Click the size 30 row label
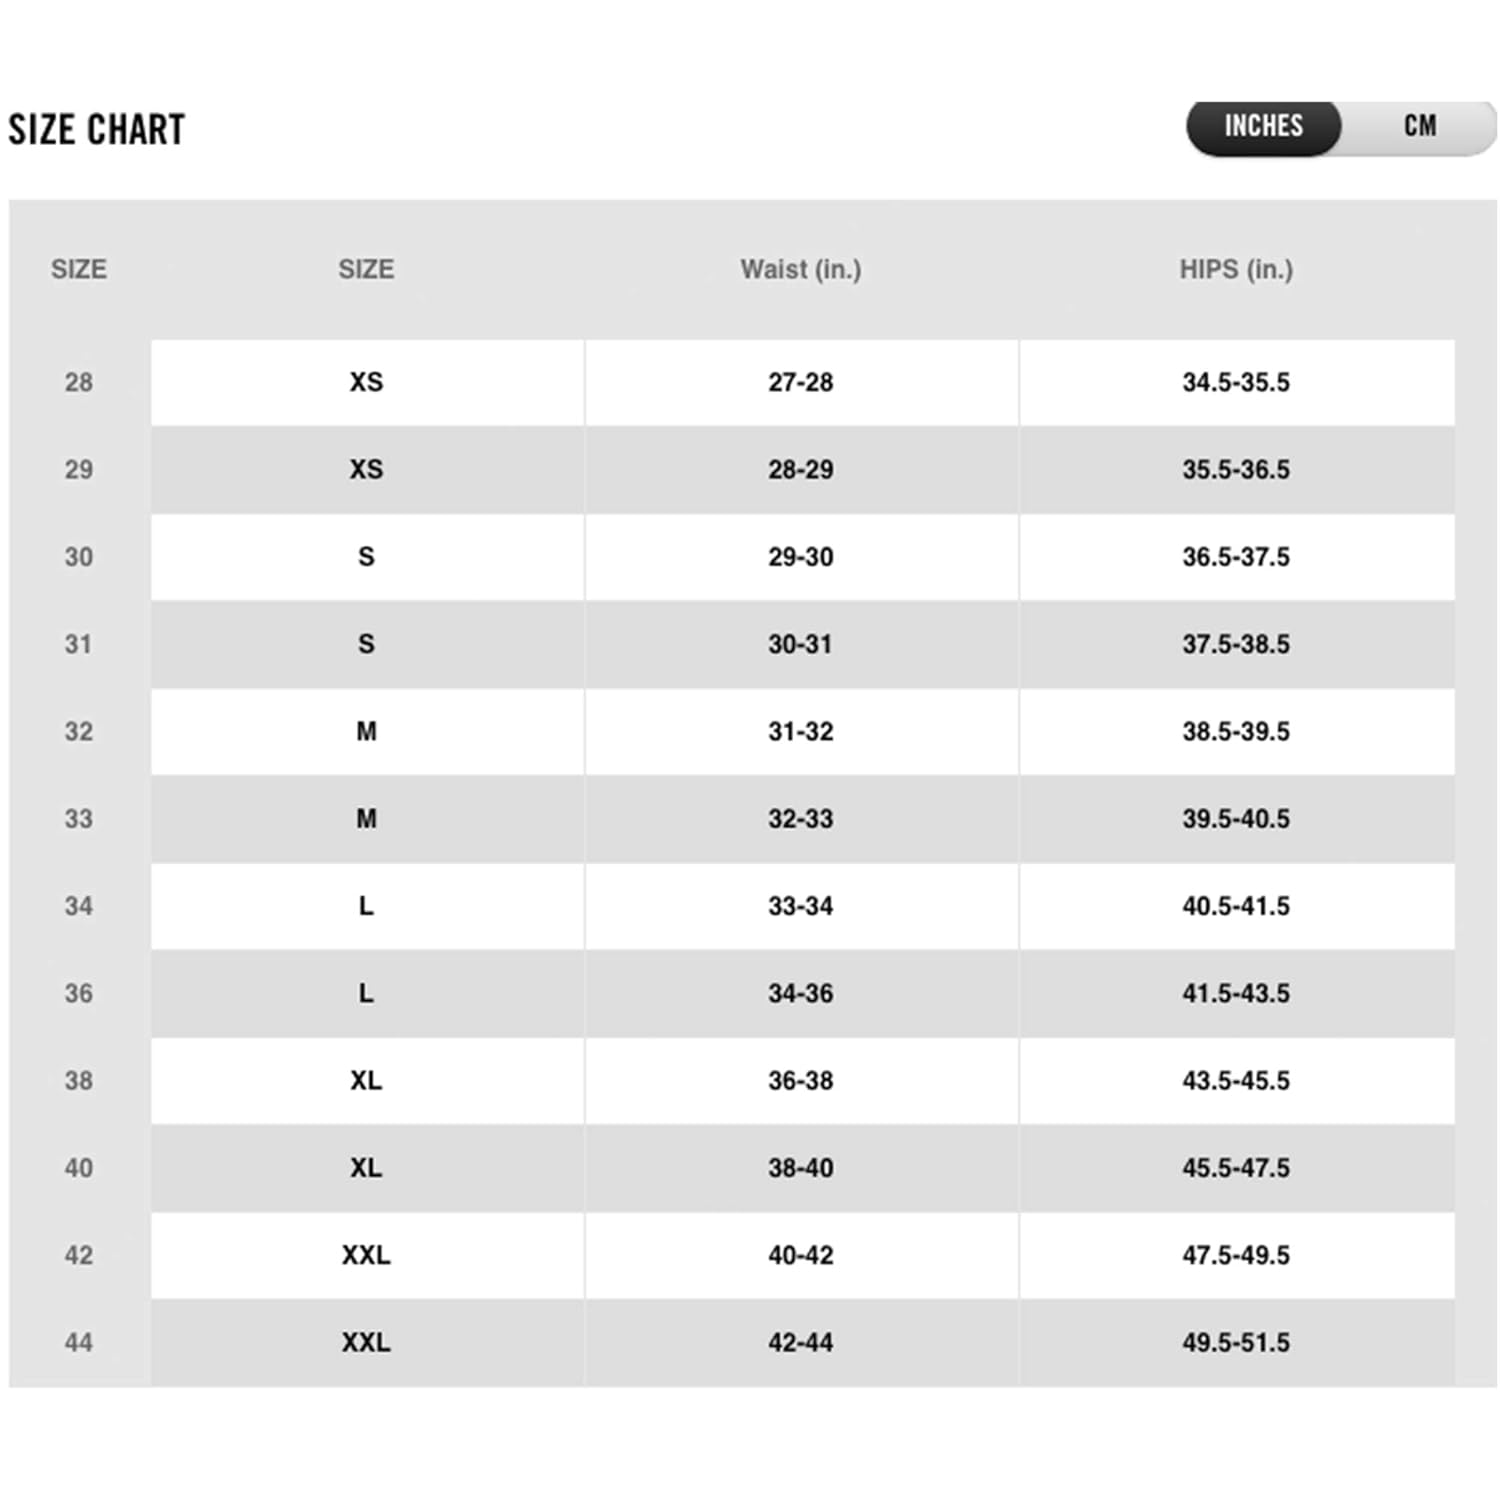This screenshot has width=1500, height=1500. [79, 557]
